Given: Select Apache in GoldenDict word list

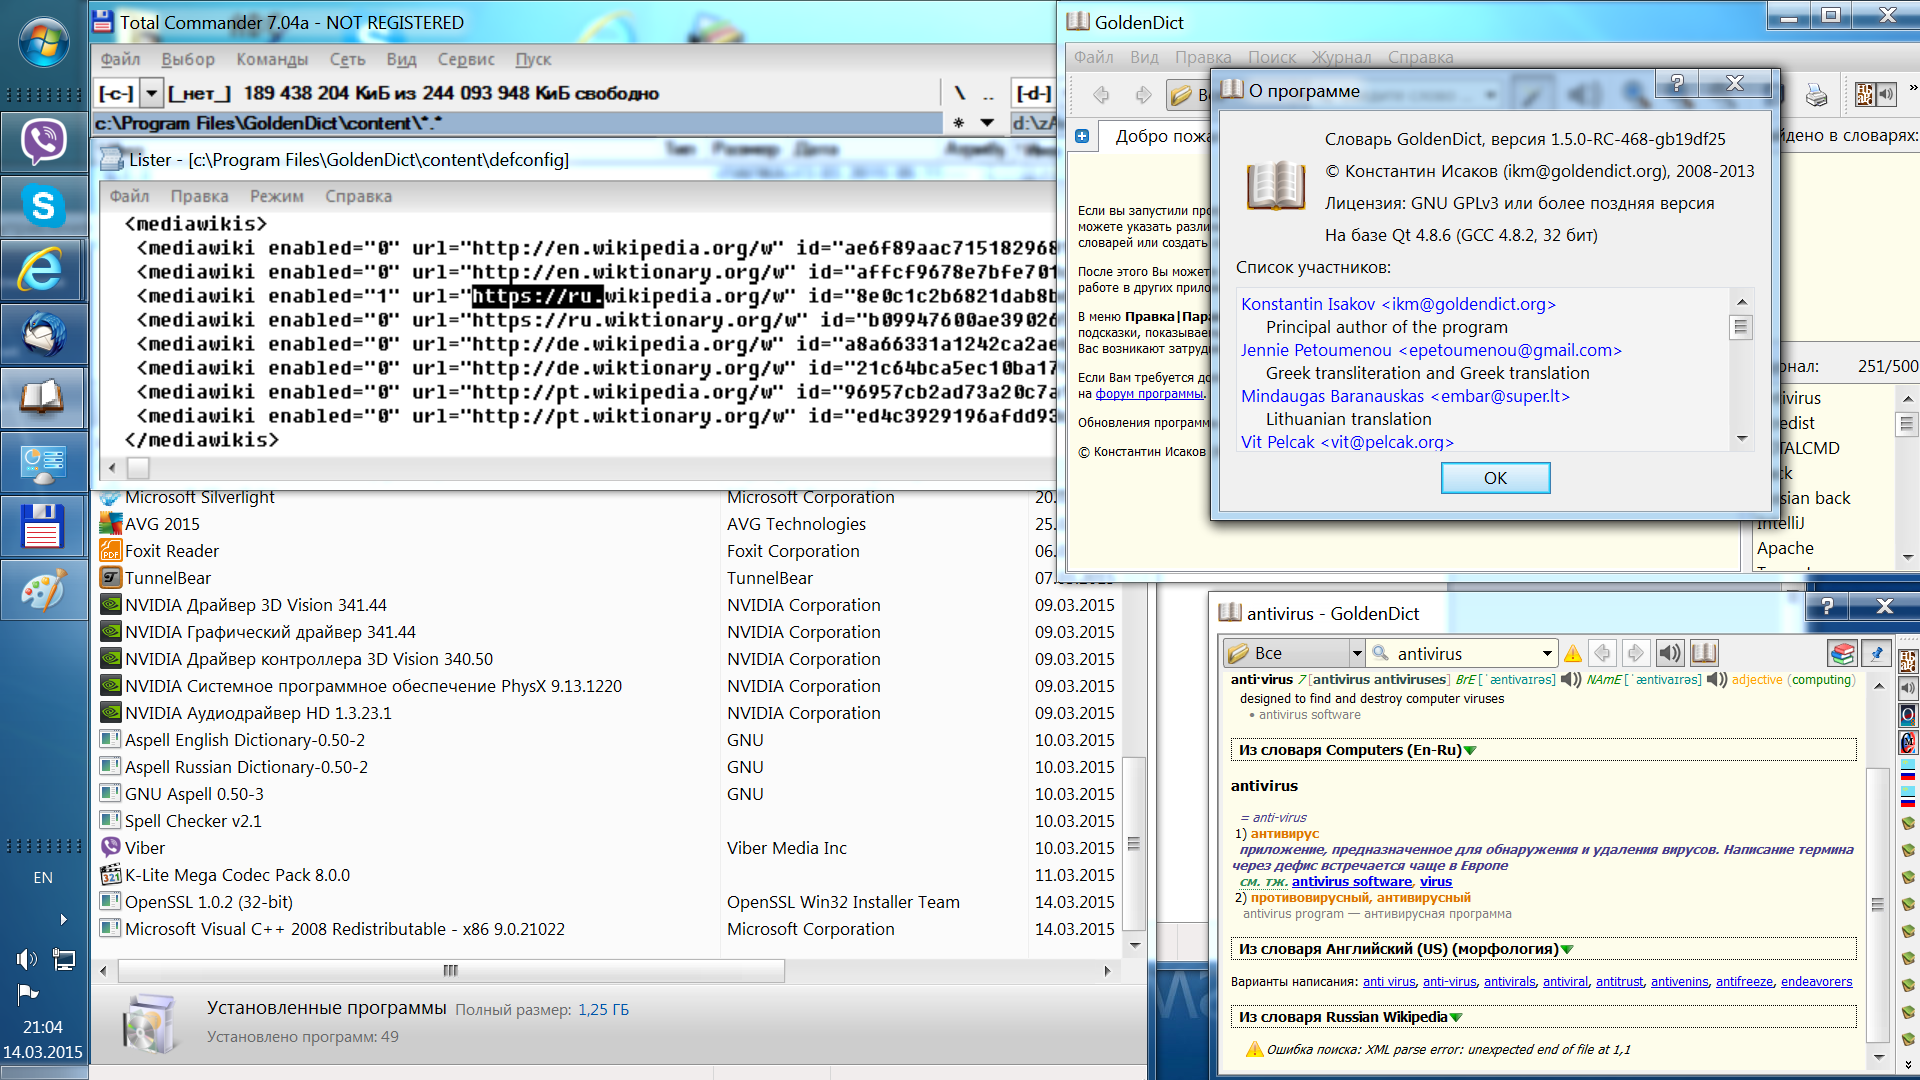Looking at the screenshot, I should [1785, 548].
